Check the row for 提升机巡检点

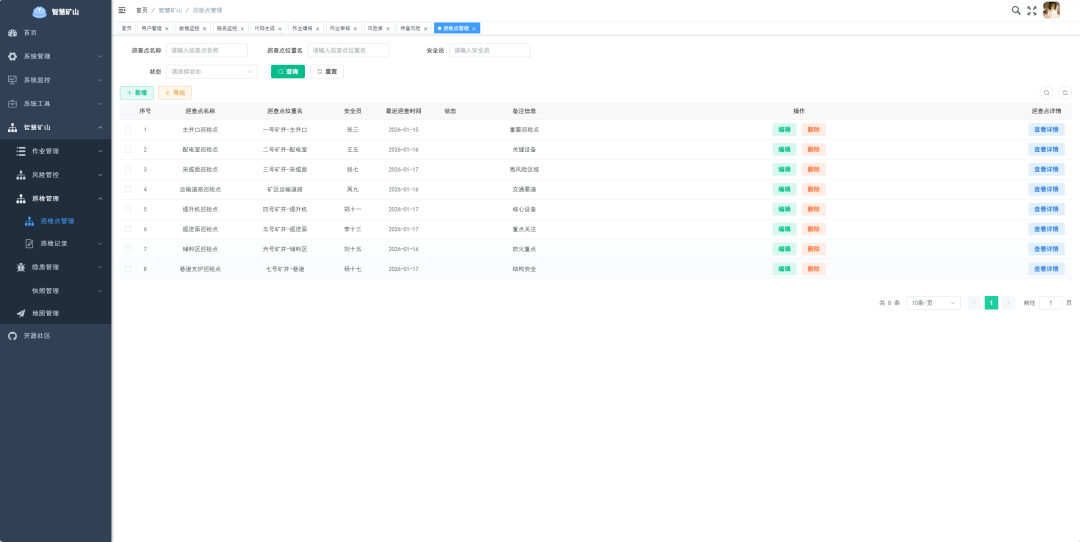(x=128, y=209)
